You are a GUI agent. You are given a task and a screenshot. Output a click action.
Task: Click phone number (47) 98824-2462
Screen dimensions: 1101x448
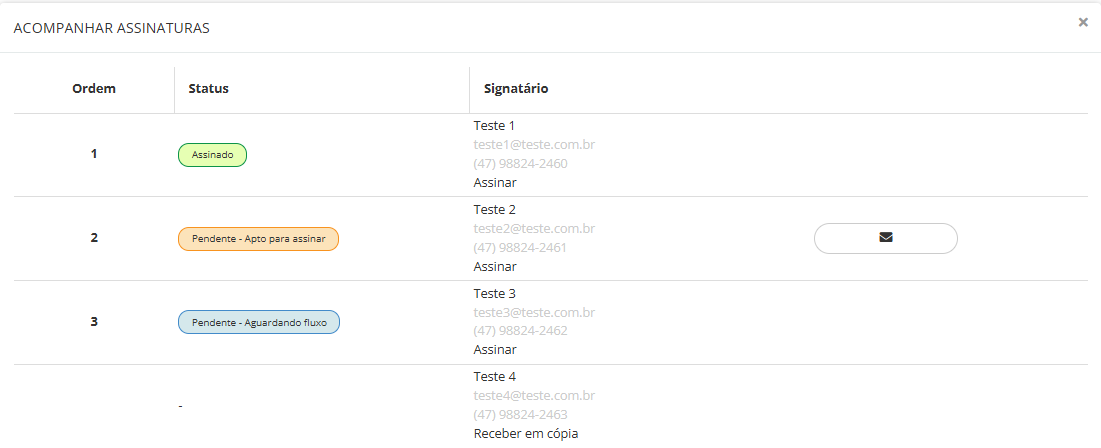(520, 331)
